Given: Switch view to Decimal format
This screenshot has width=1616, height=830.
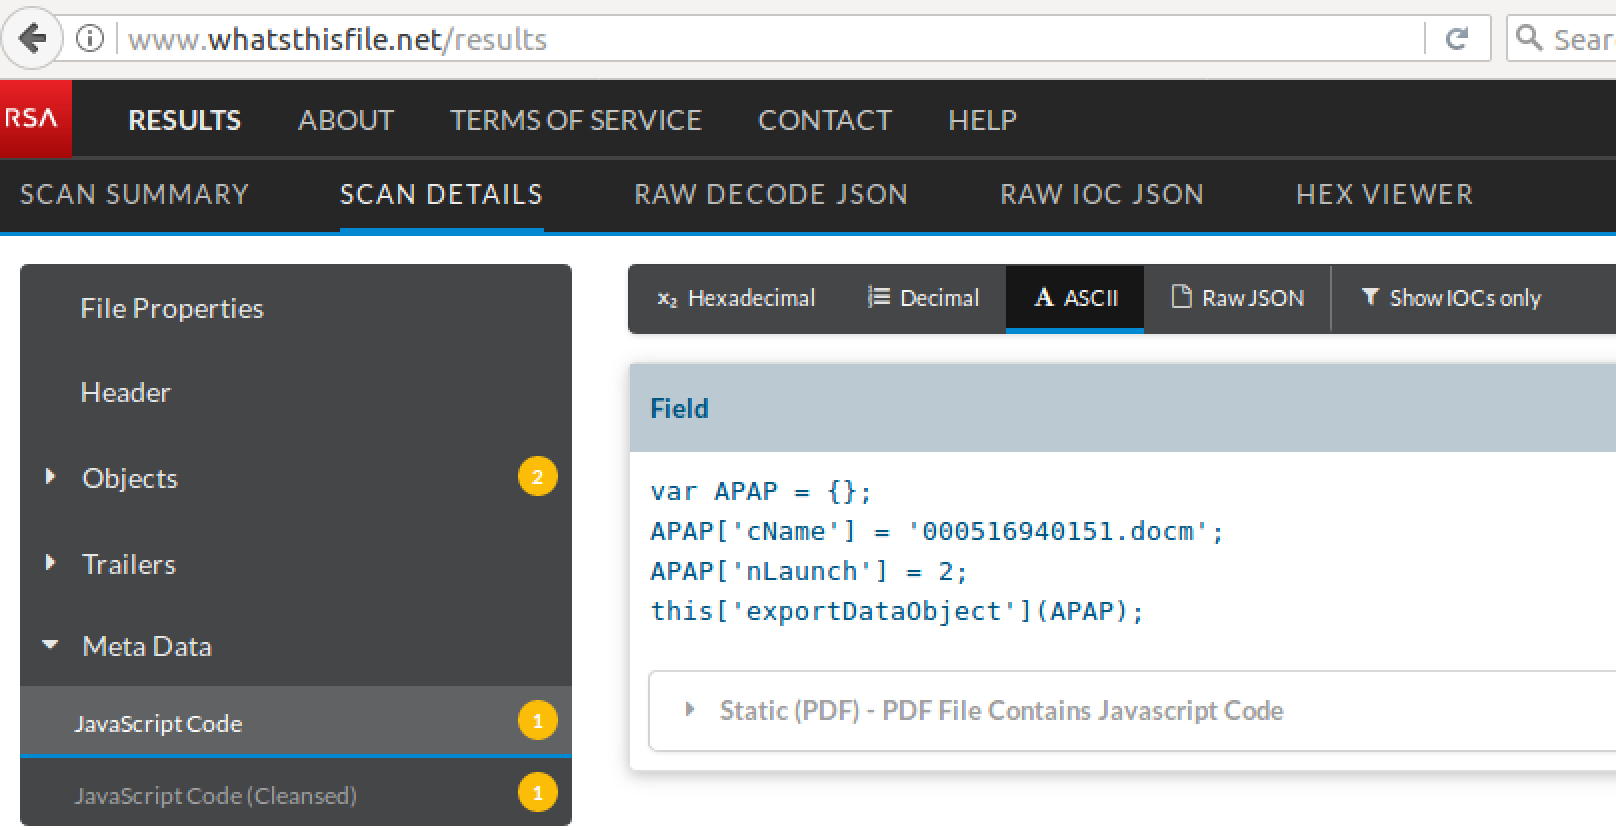Looking at the screenshot, I should 923,298.
